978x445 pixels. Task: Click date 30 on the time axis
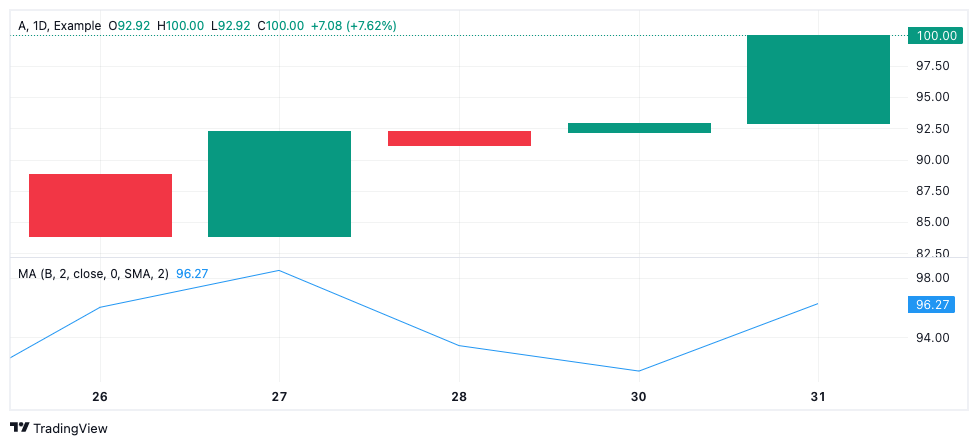pos(639,397)
